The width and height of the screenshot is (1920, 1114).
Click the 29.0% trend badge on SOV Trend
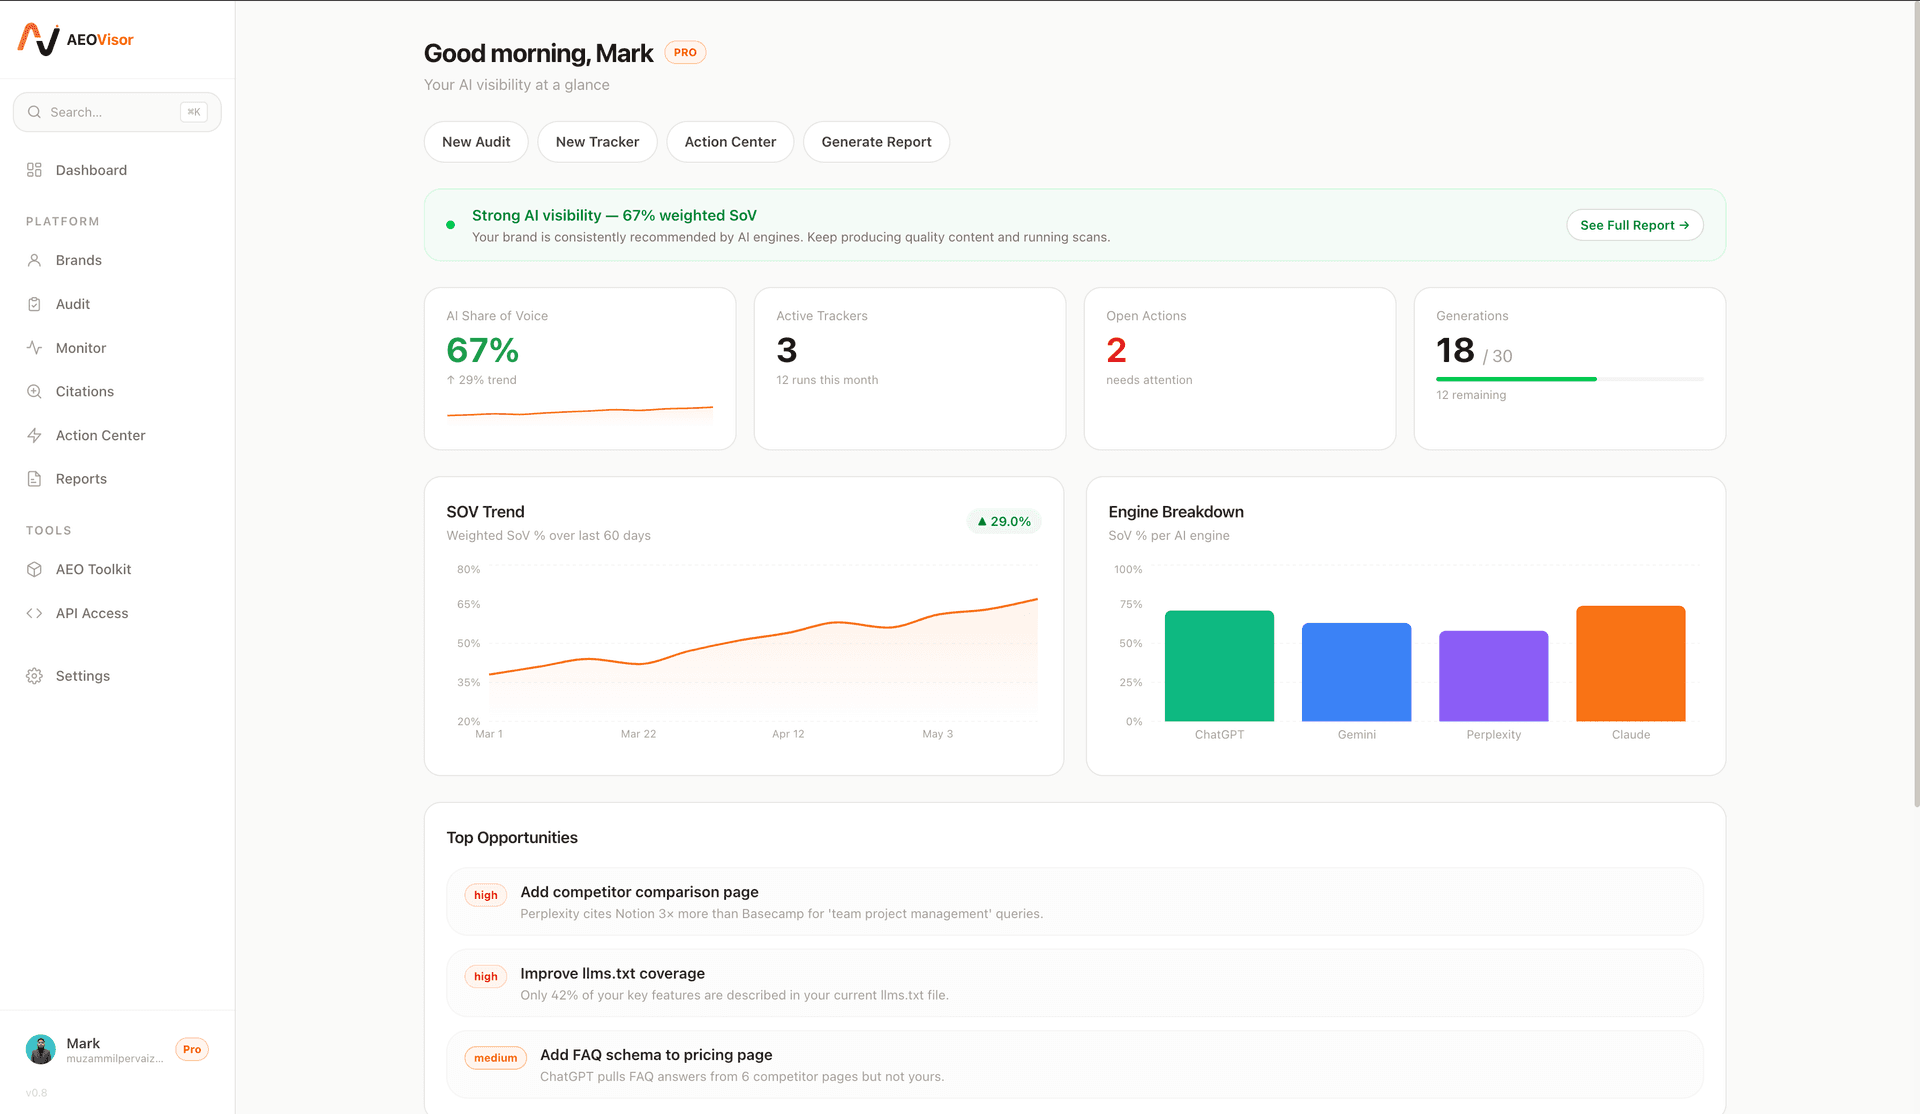[1003, 521]
